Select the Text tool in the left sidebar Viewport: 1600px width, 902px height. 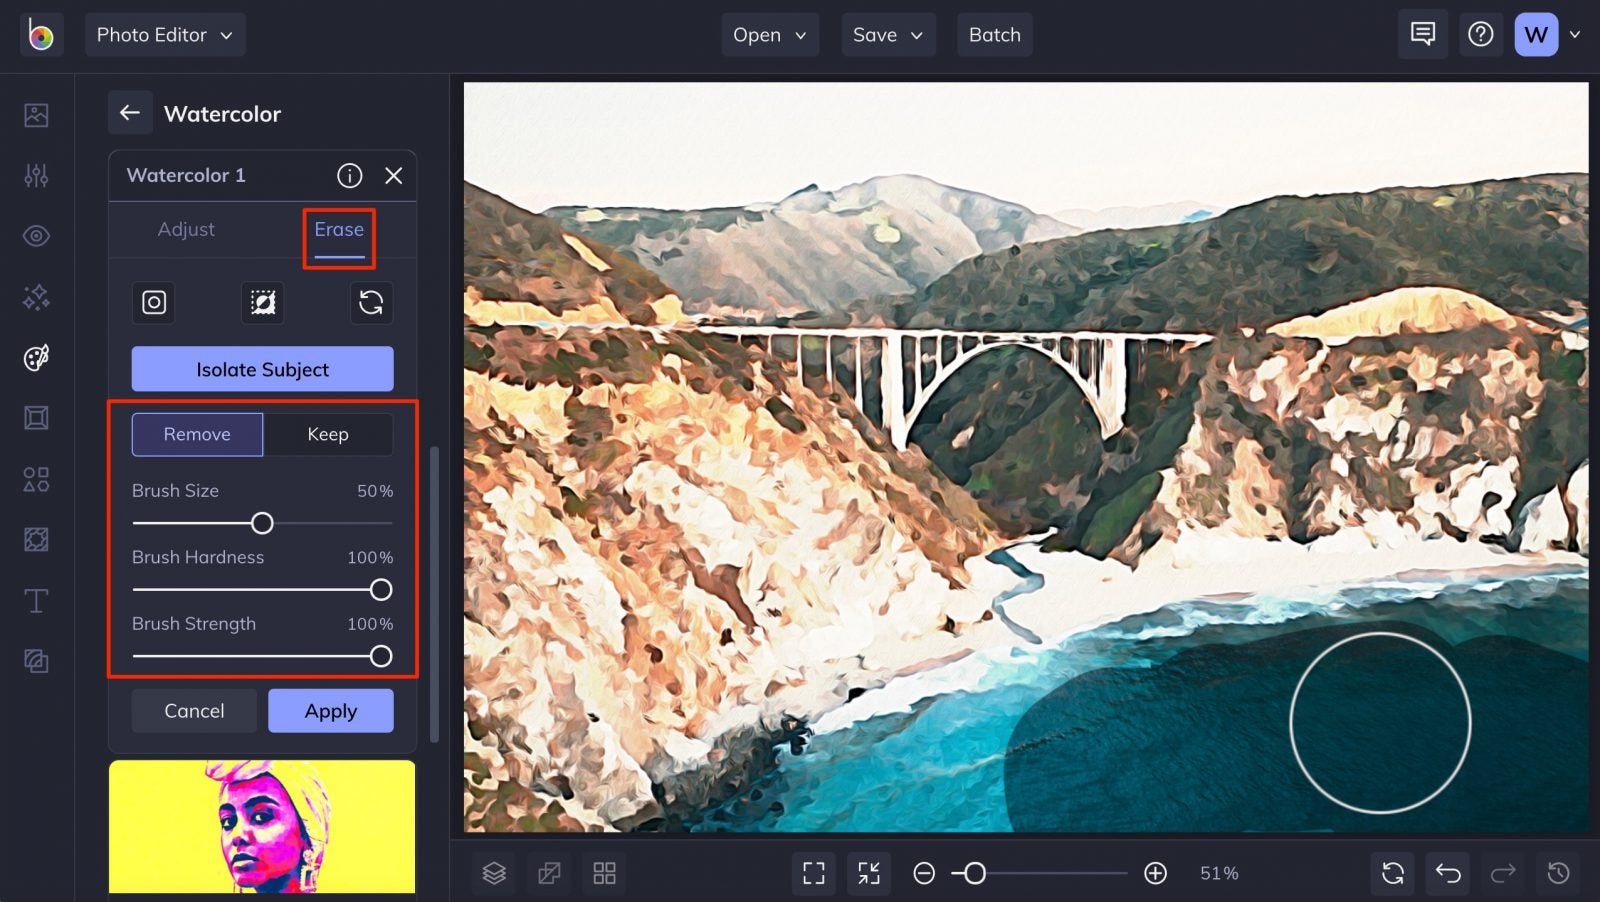point(36,600)
